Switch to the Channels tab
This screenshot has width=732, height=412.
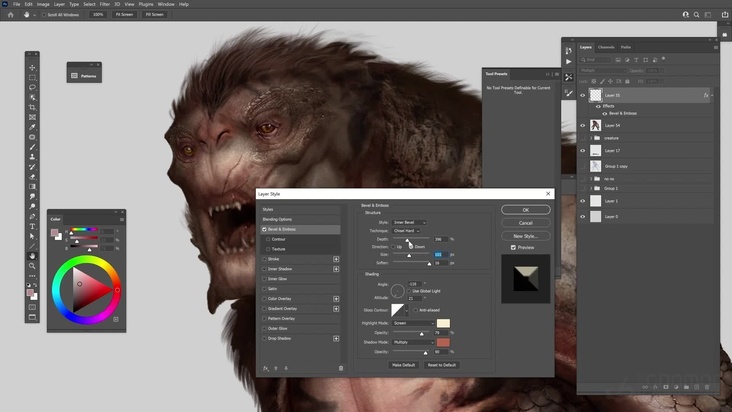pos(606,47)
